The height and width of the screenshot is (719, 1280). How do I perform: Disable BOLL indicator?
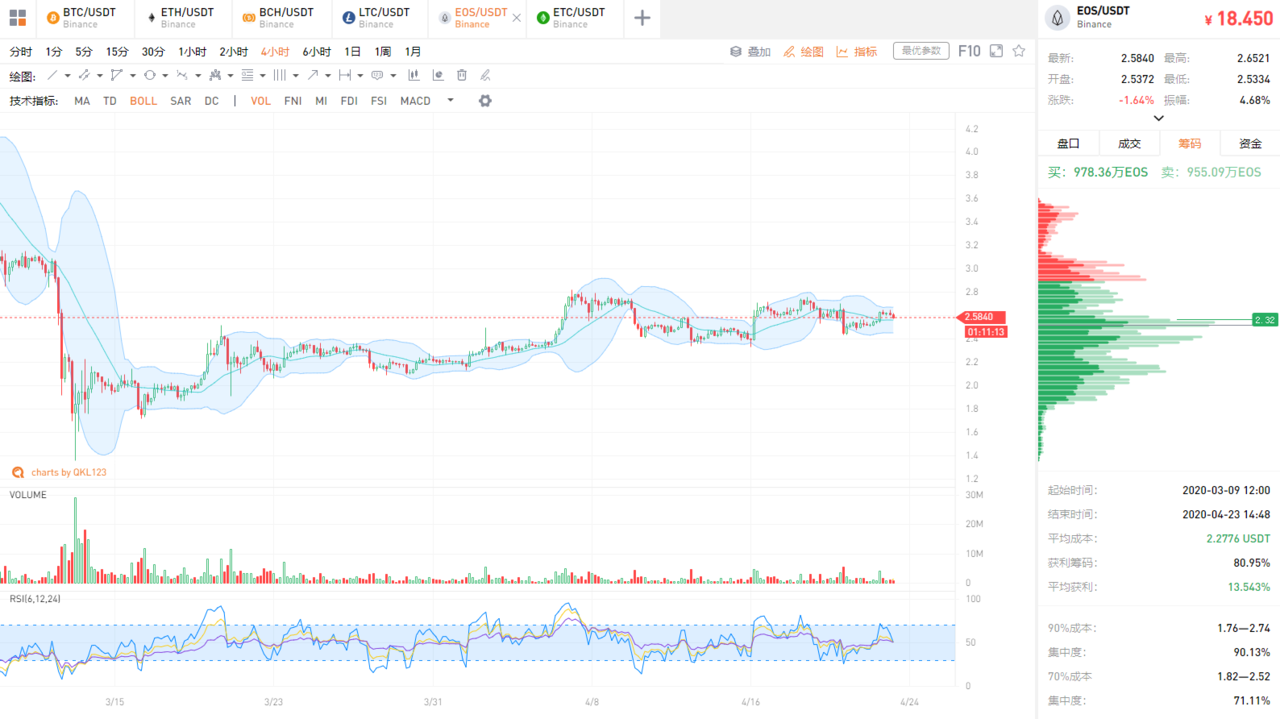pos(143,101)
